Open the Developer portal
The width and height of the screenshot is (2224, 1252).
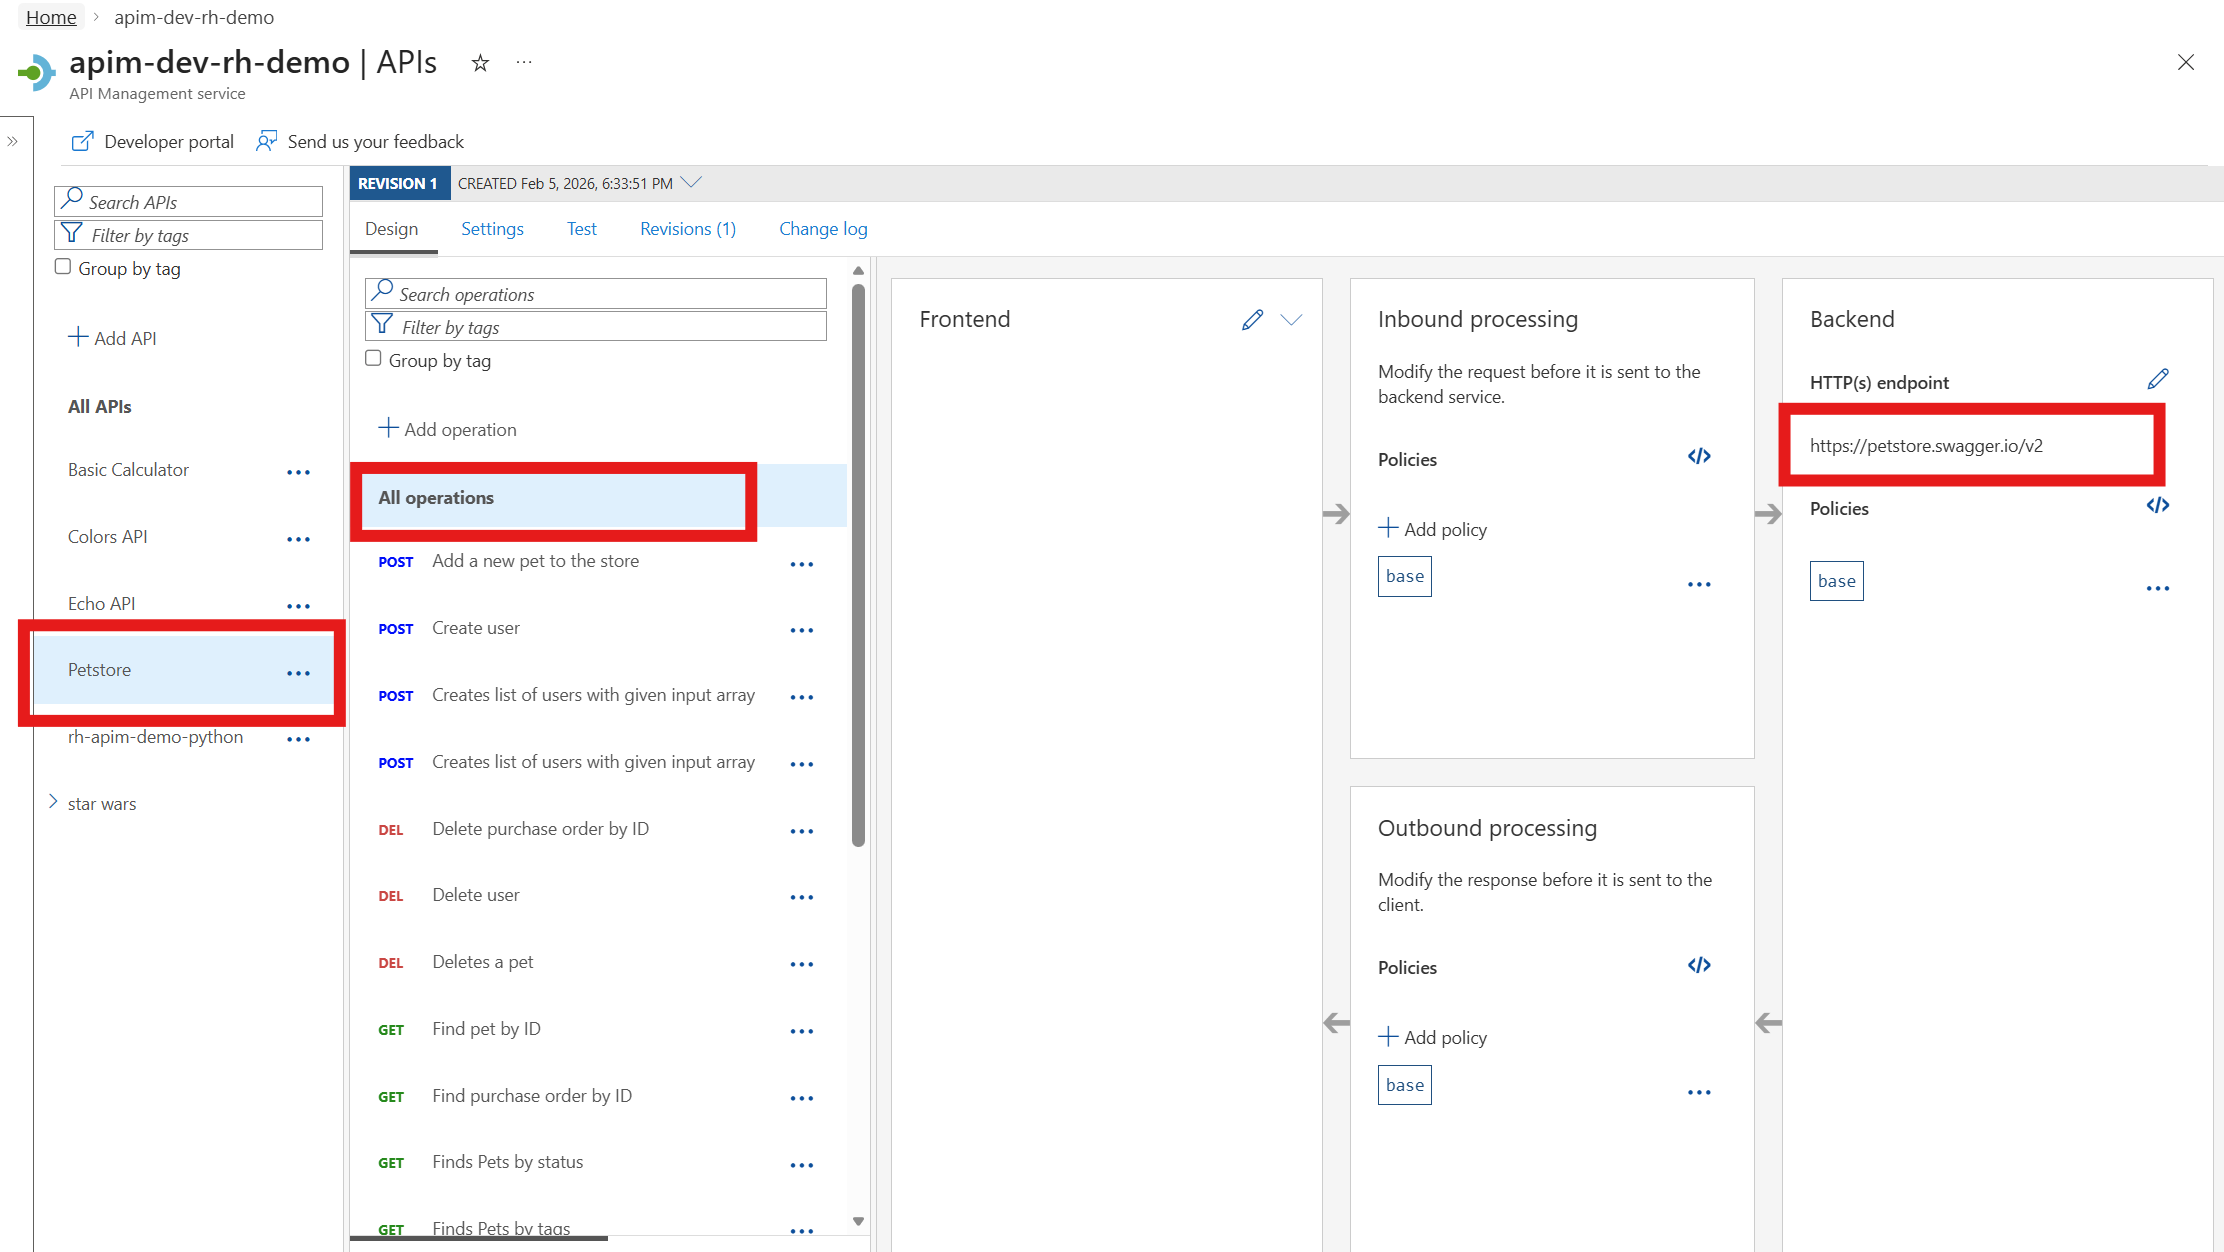(x=152, y=141)
